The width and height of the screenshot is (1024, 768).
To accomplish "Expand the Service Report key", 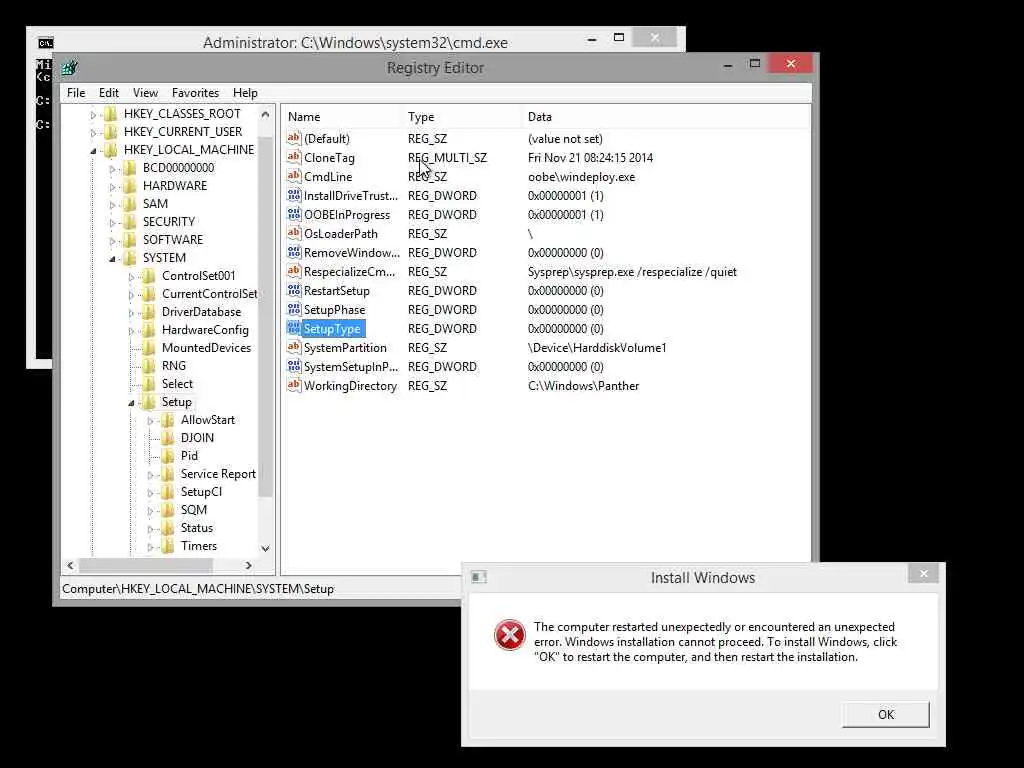I will (x=150, y=475).
